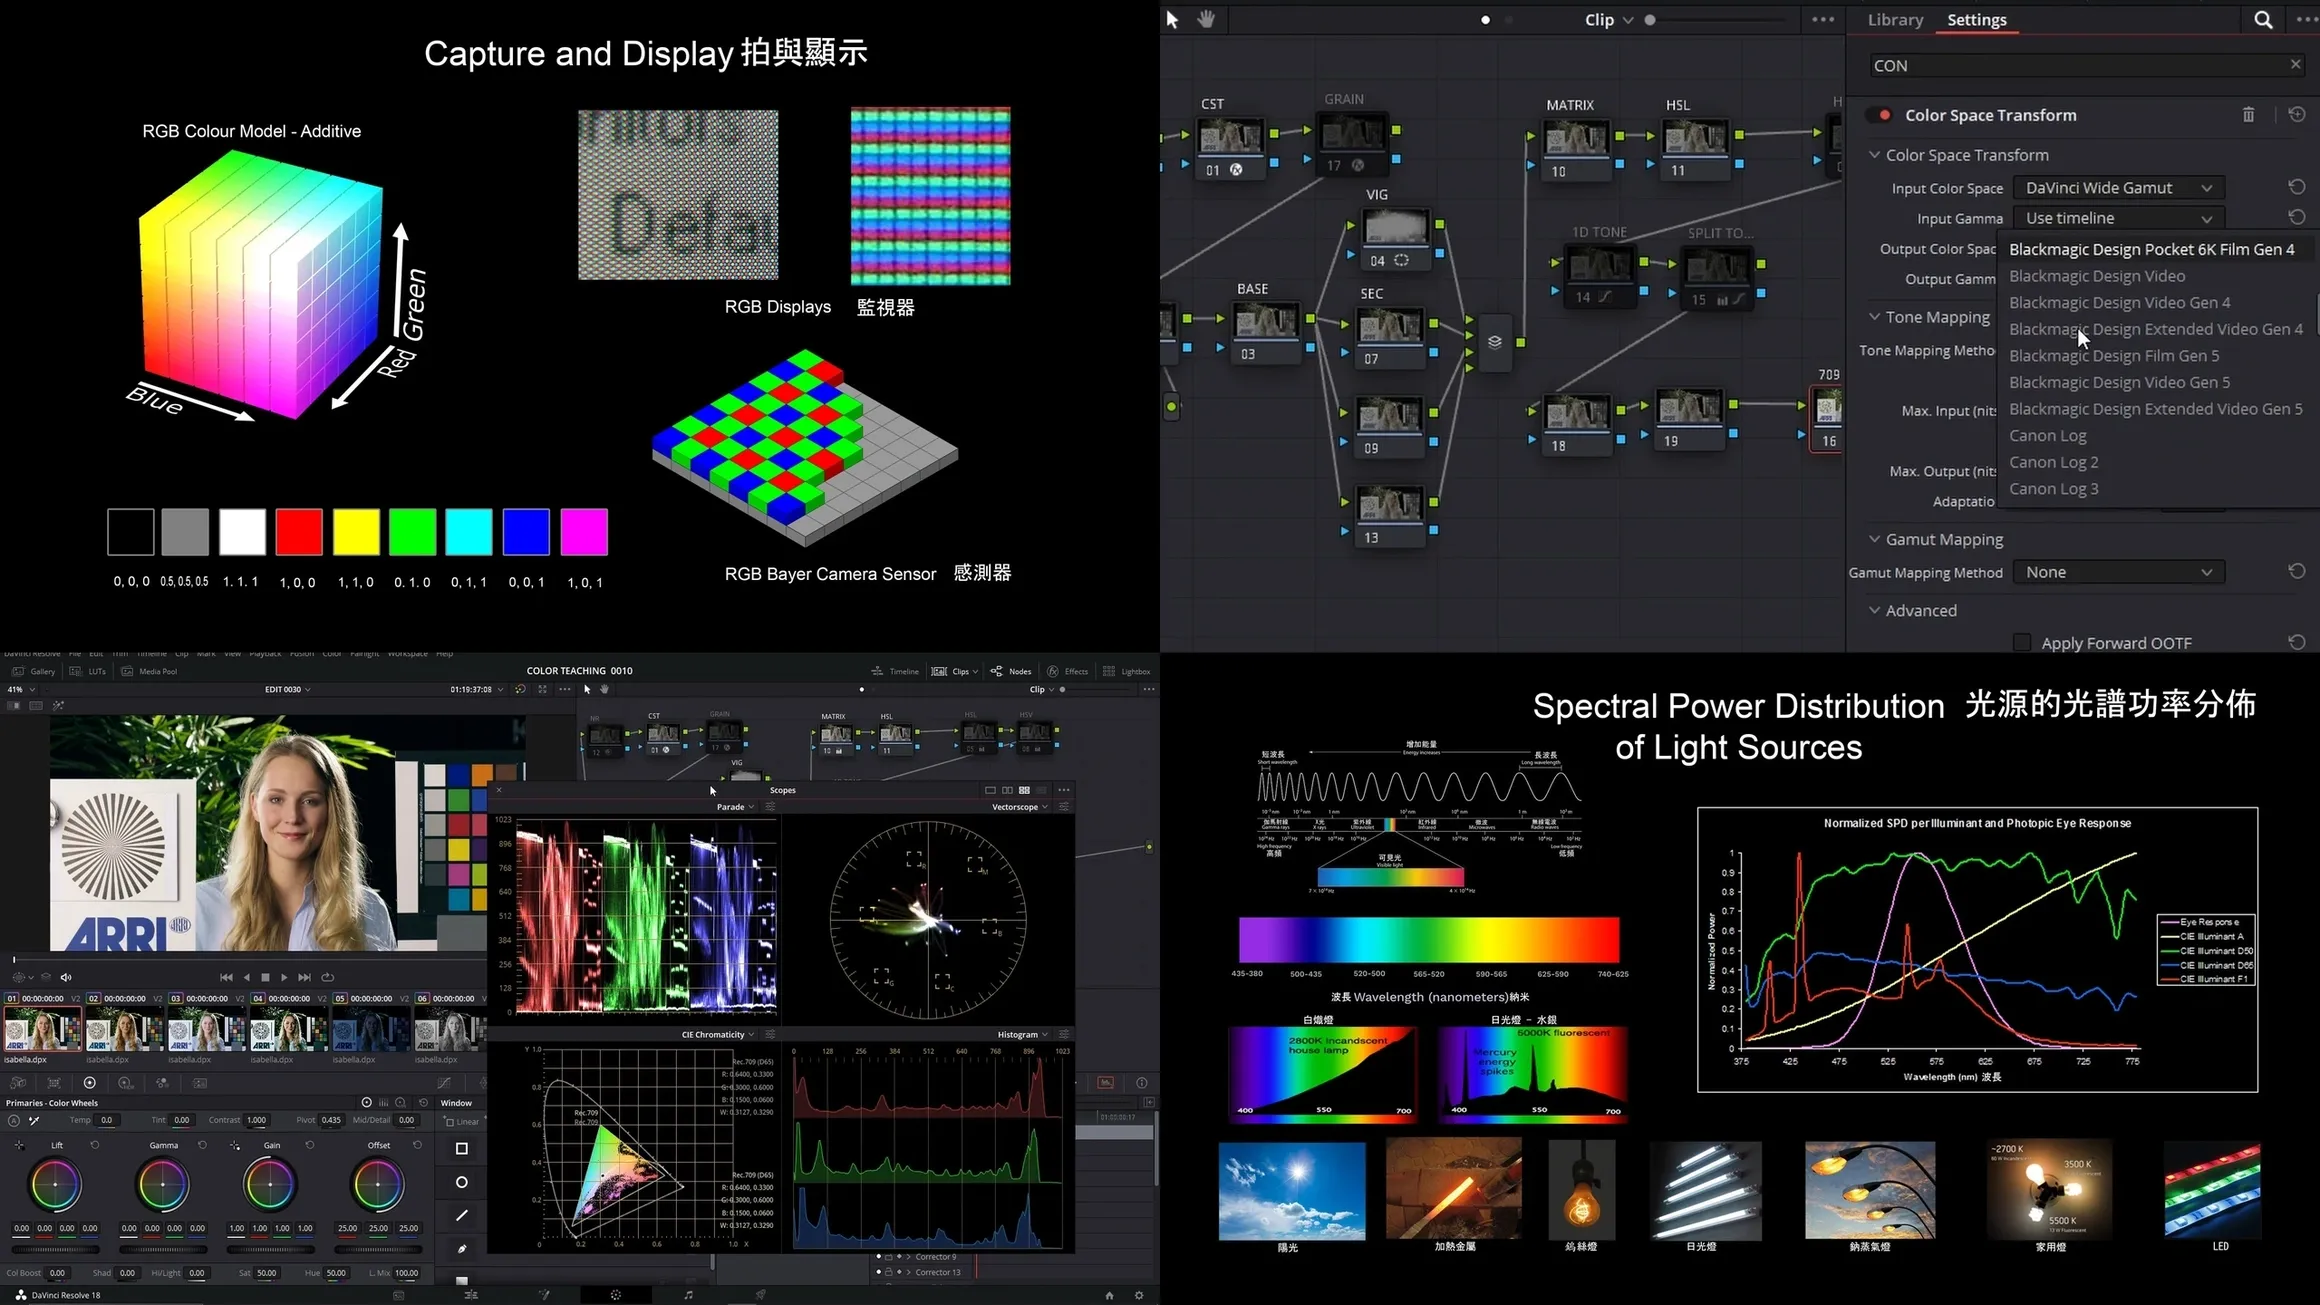Lock the Corrector 13 track

click(889, 1272)
